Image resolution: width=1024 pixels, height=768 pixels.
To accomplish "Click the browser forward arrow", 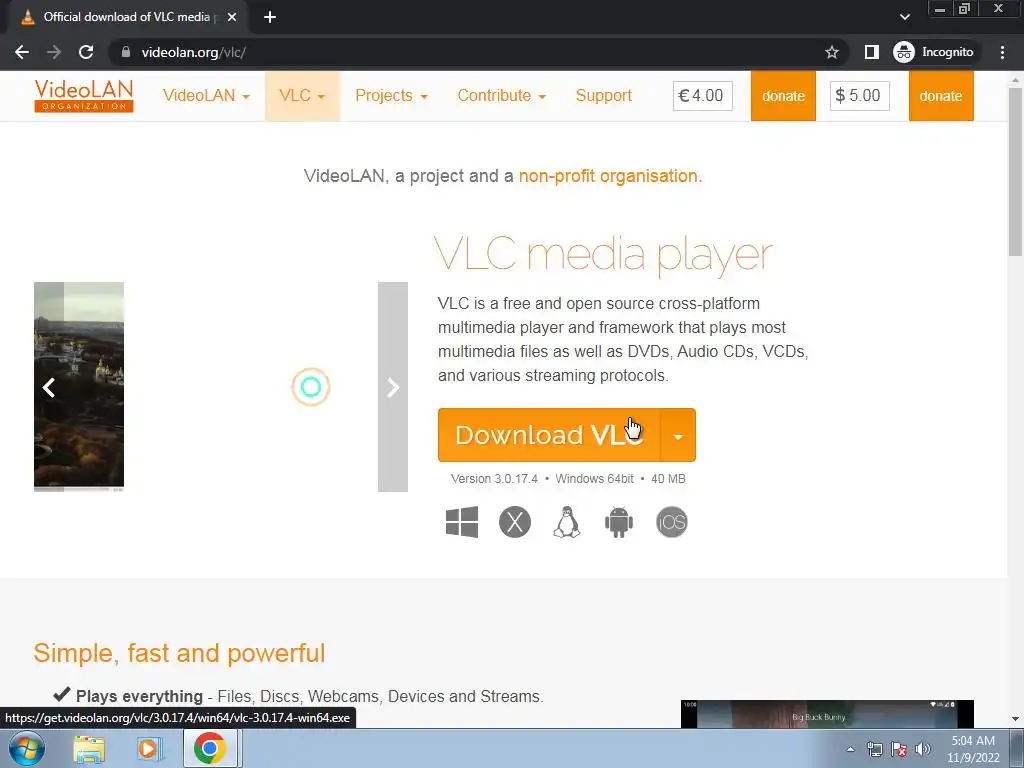I will coord(54,52).
